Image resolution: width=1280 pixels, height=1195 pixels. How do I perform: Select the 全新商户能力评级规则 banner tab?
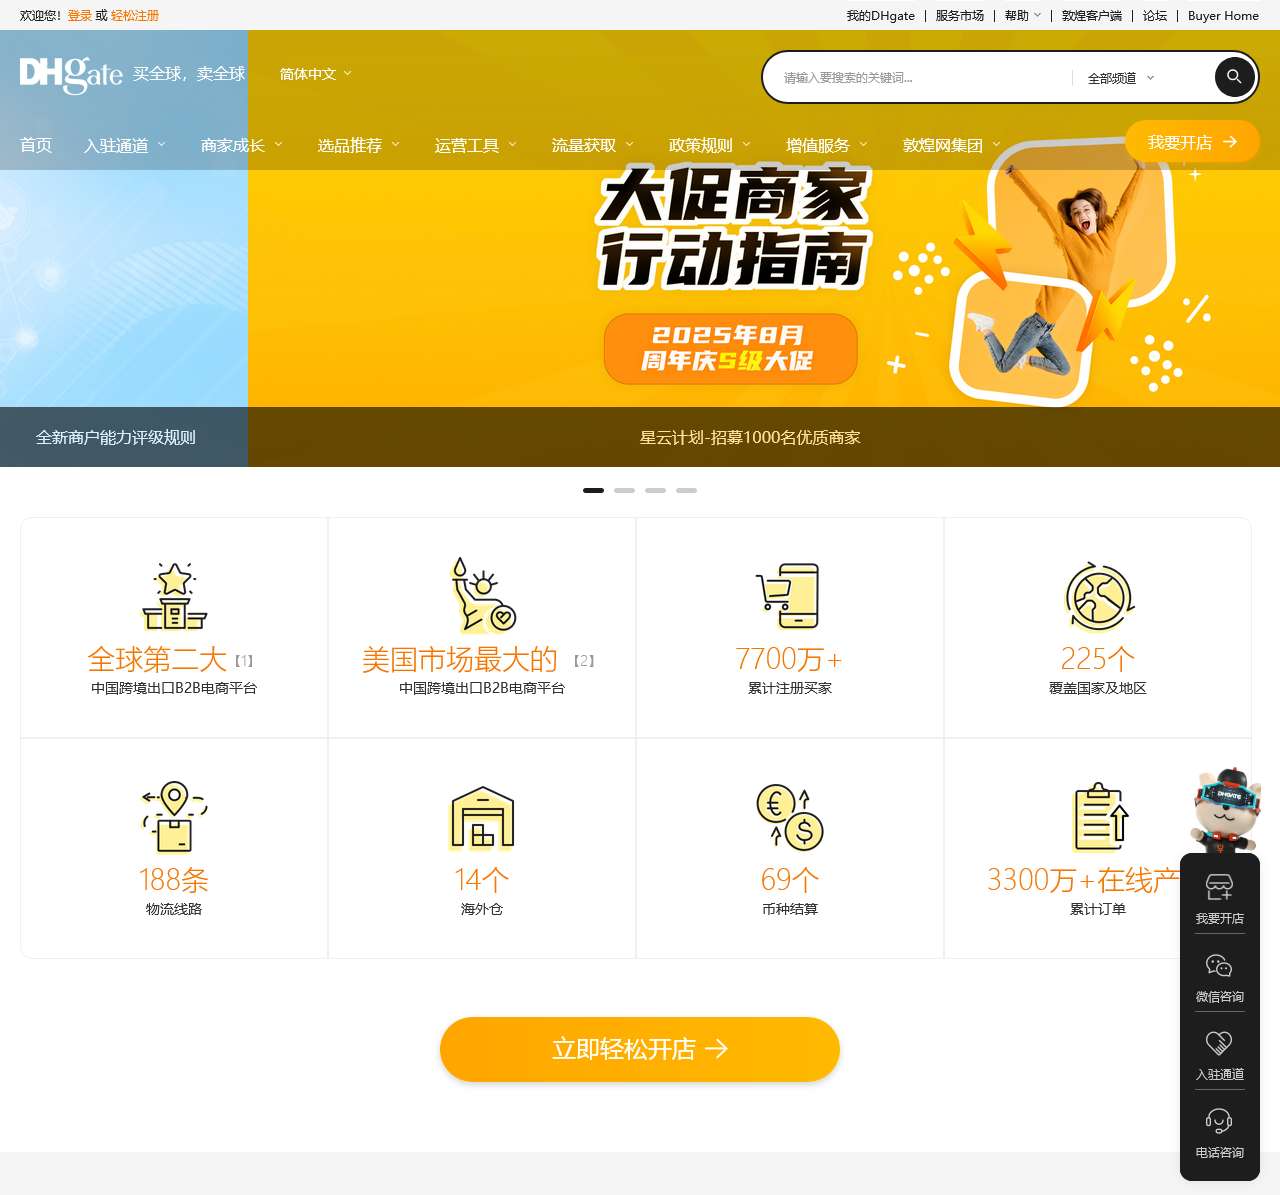coord(116,438)
